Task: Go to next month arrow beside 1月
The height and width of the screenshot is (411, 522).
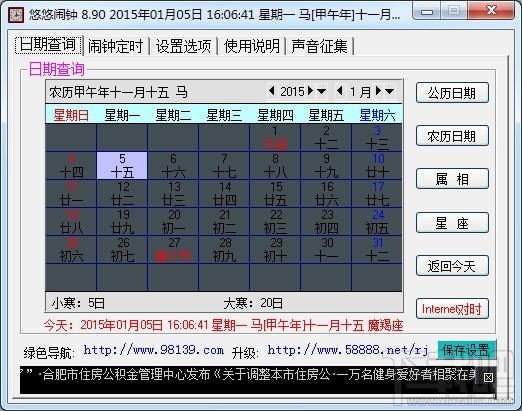Action: click(378, 91)
